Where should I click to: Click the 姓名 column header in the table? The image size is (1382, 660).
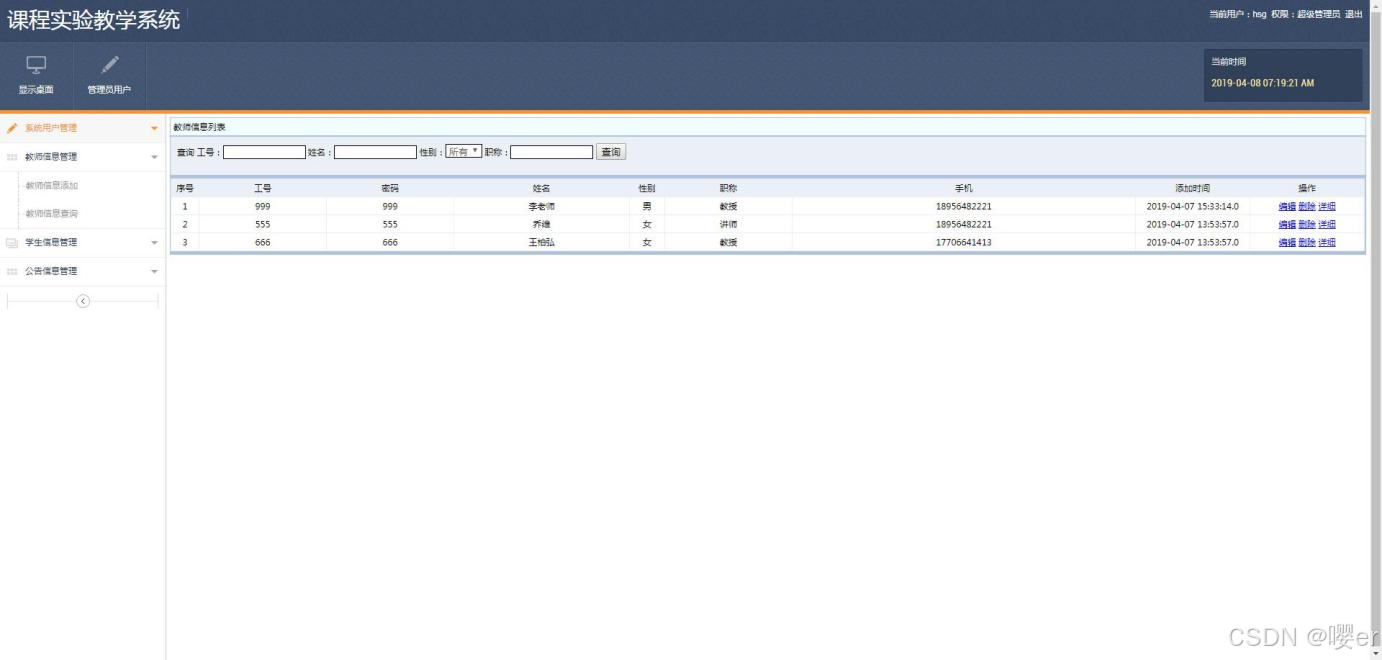tap(542, 188)
